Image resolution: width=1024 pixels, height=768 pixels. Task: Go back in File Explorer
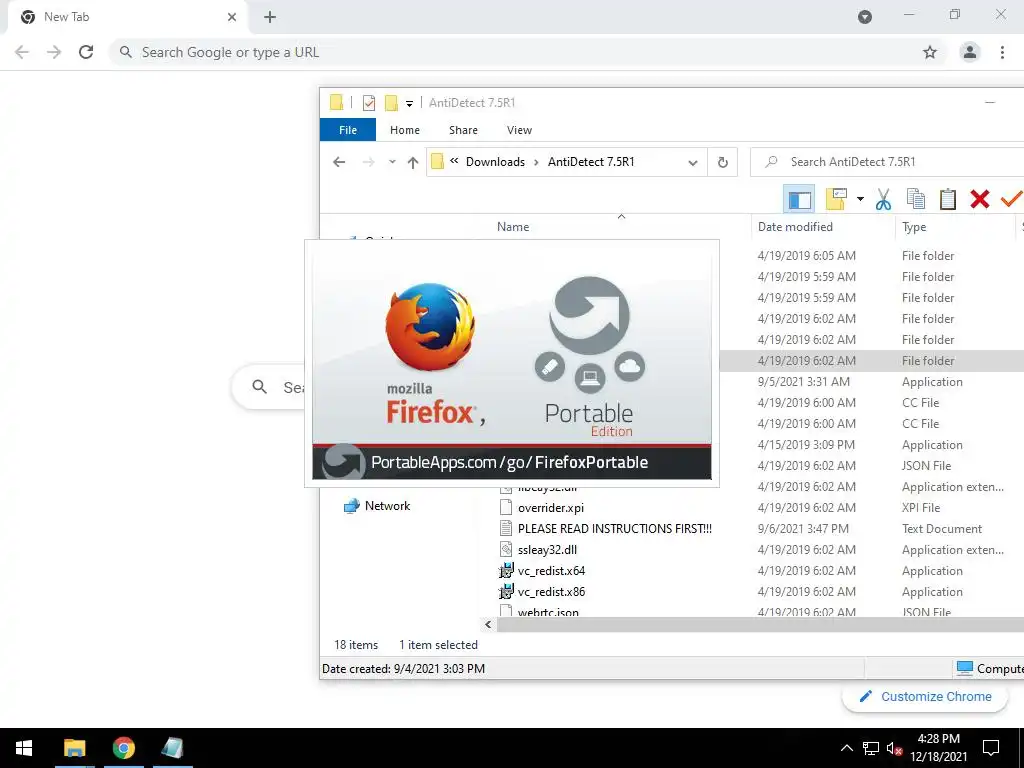coord(339,162)
